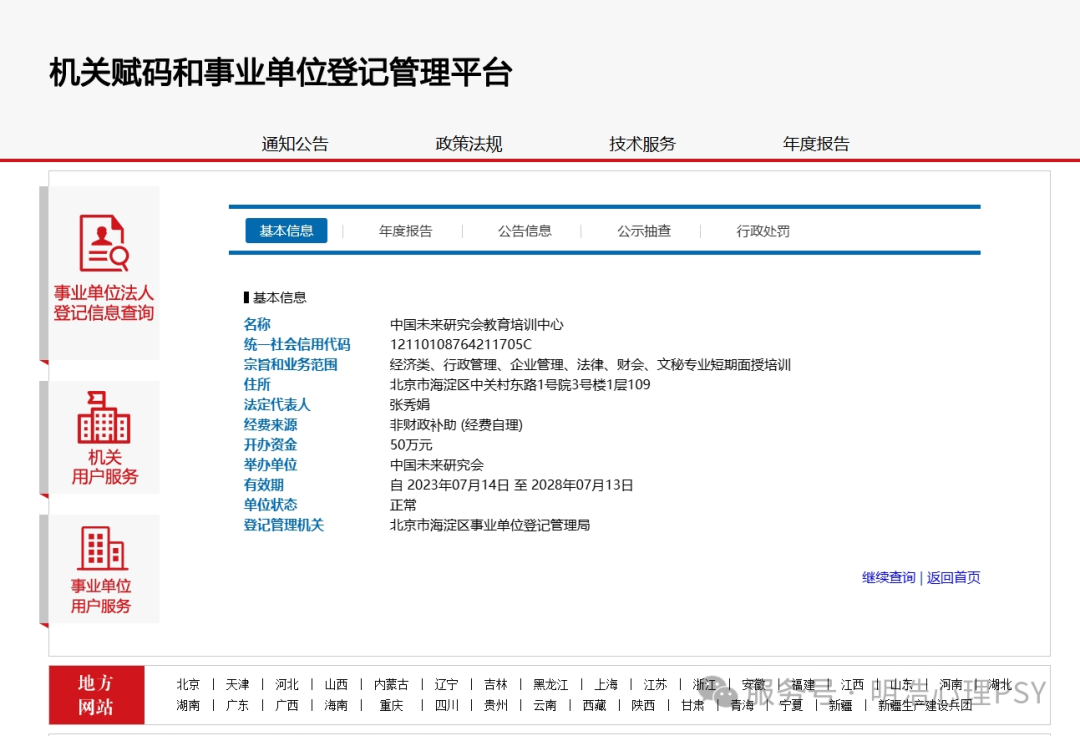The width and height of the screenshot is (1080, 736).
Task: Open 年度报告 in the top navigation
Action: click(x=816, y=144)
